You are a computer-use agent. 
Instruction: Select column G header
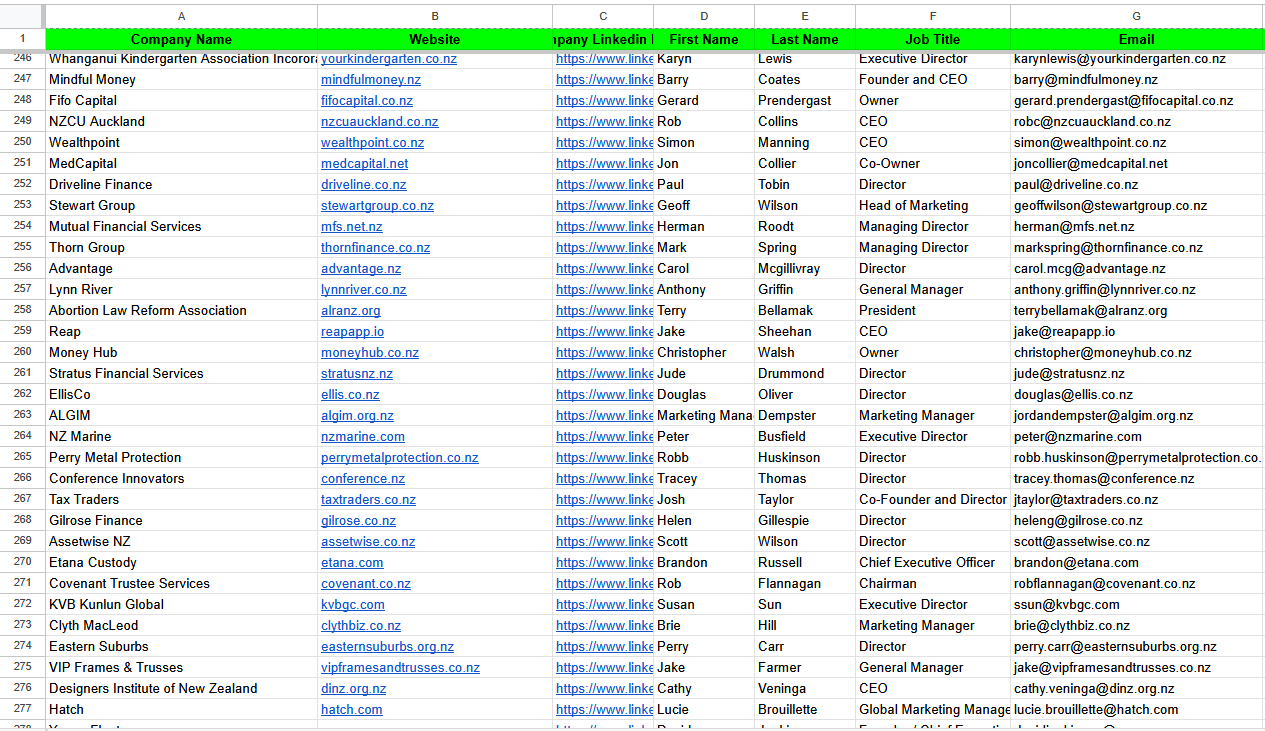click(1137, 16)
